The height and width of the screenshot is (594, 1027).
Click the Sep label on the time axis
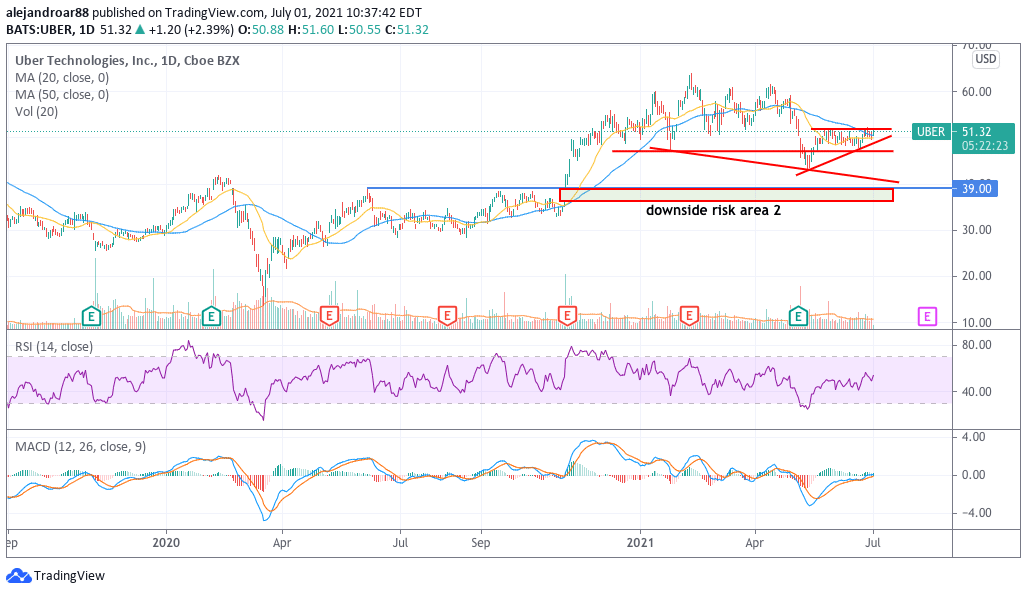(x=481, y=543)
